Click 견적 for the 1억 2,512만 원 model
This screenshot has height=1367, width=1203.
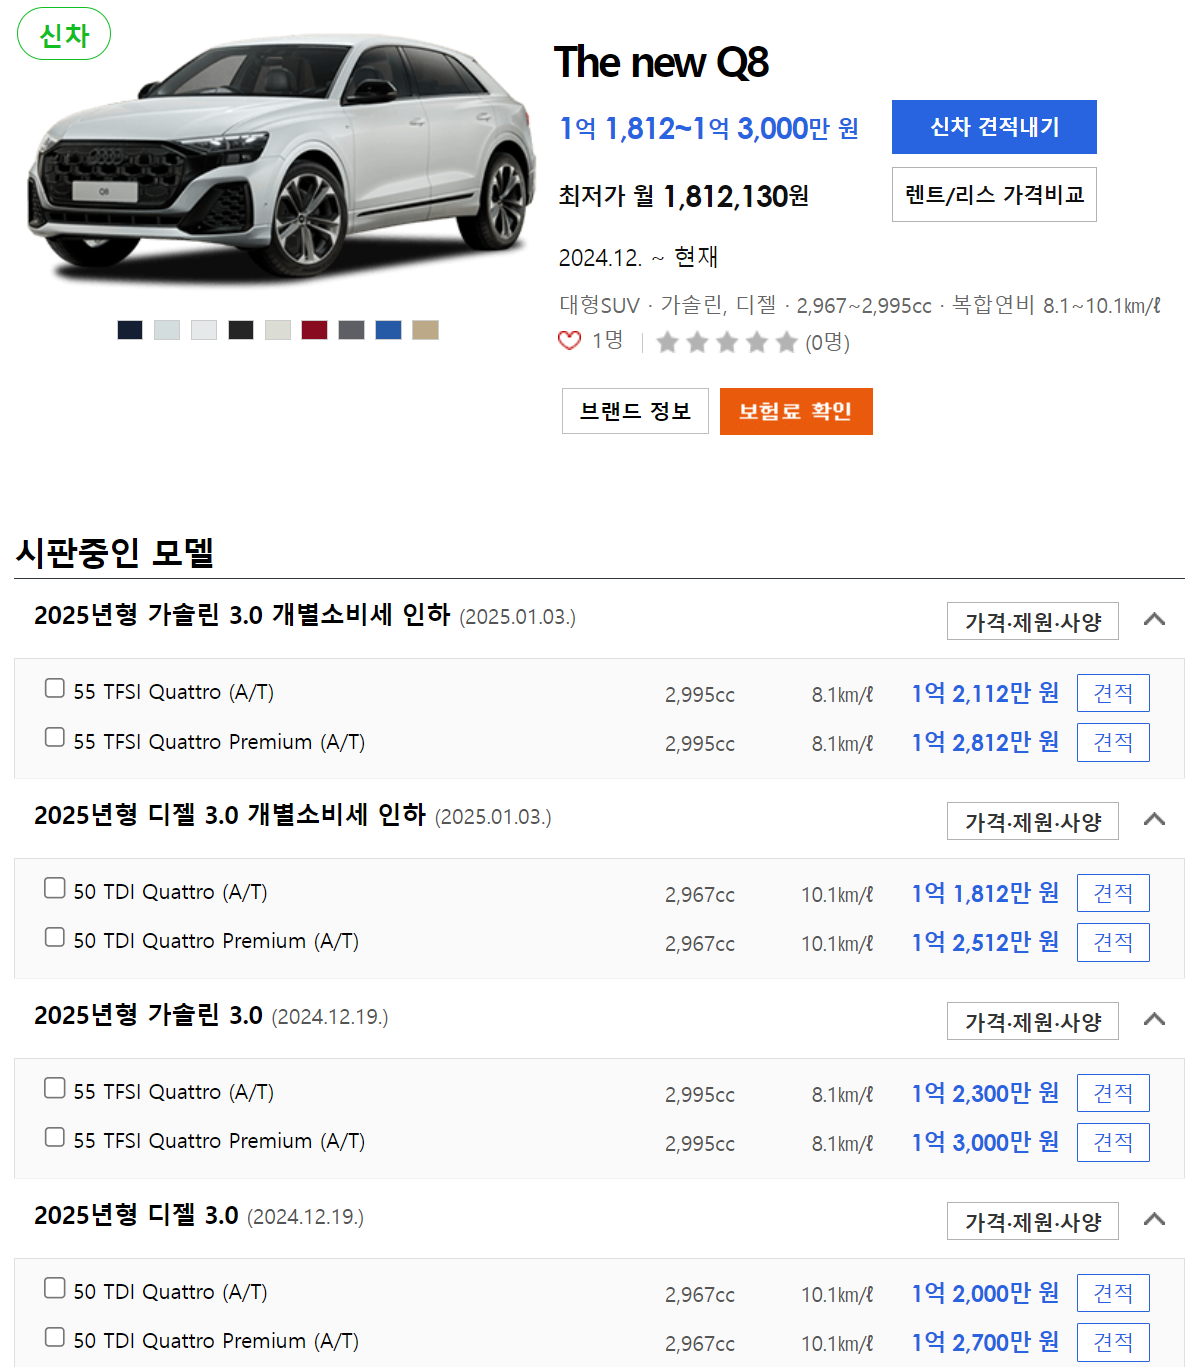pyautogui.click(x=1113, y=942)
